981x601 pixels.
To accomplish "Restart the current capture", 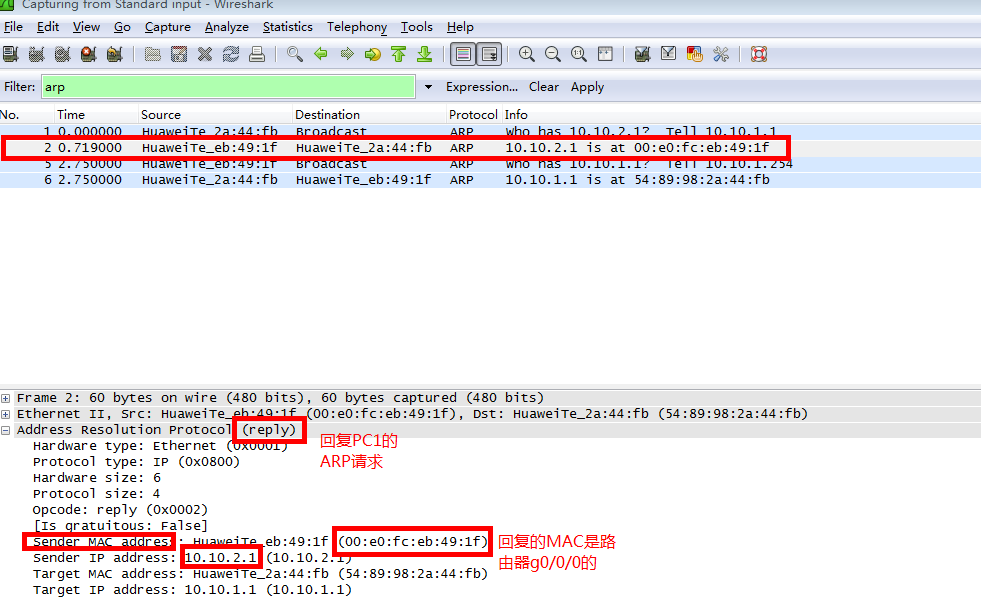I will click(x=114, y=54).
